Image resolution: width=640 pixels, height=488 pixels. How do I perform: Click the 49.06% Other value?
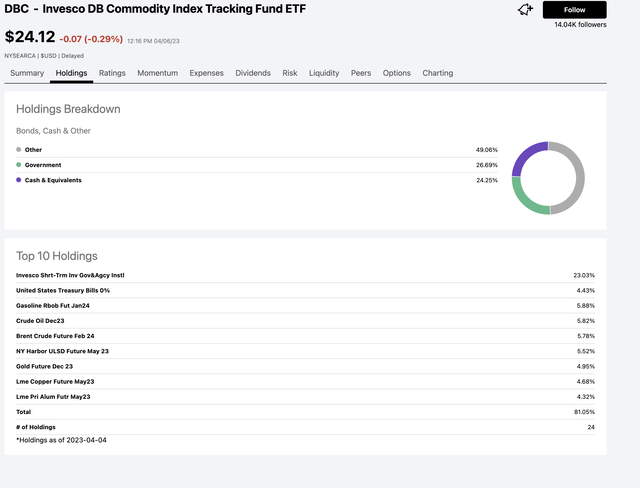point(487,150)
